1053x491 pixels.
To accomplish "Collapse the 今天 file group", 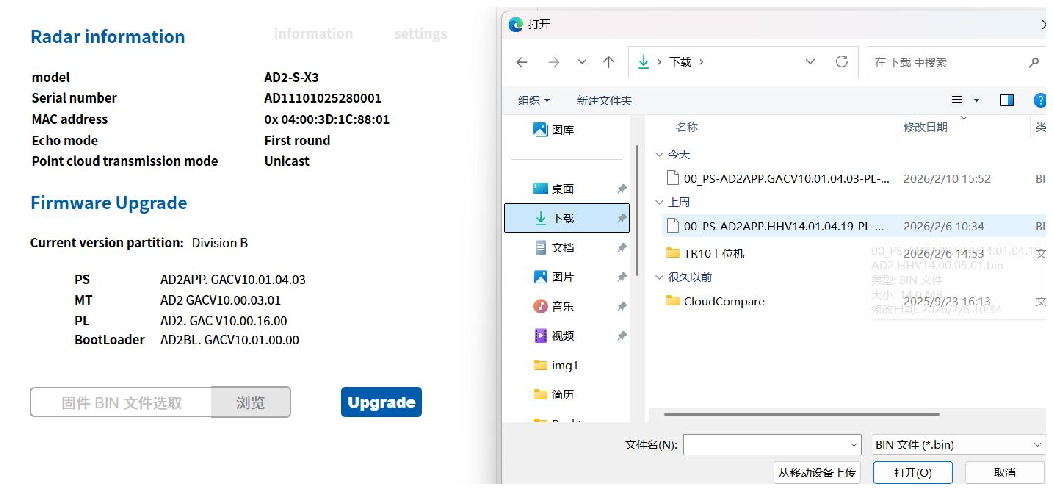I will coord(659,154).
